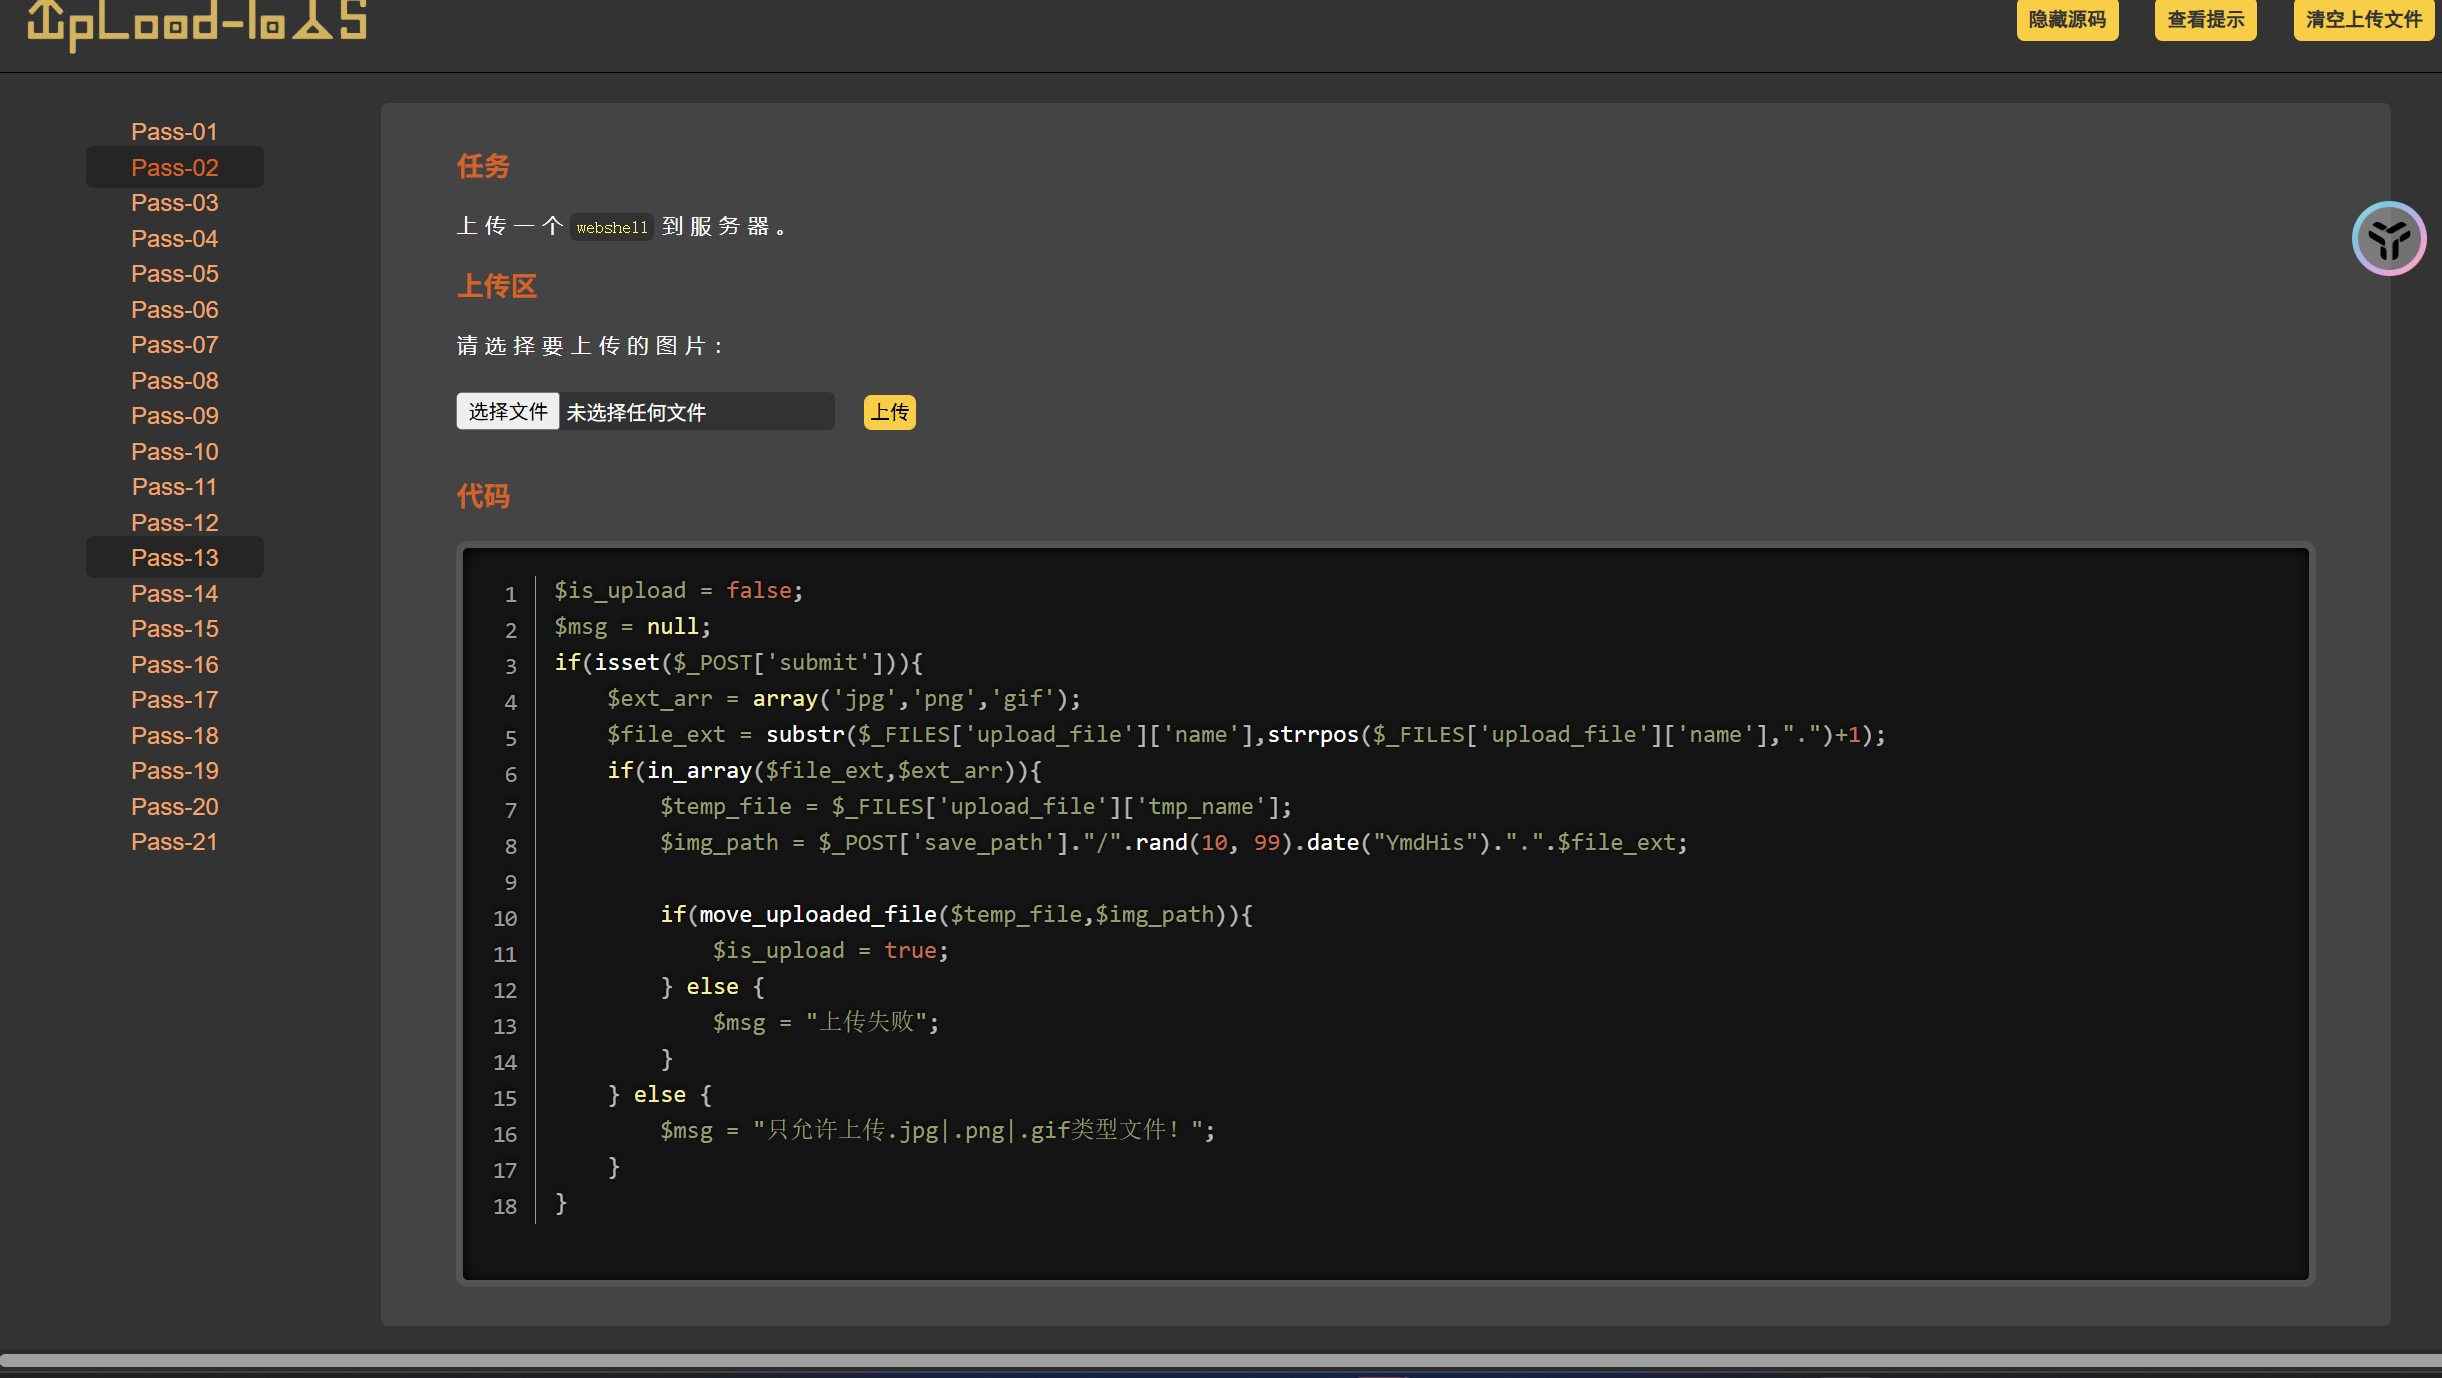
Task: Click the Upload-labs logo
Action: point(197,22)
